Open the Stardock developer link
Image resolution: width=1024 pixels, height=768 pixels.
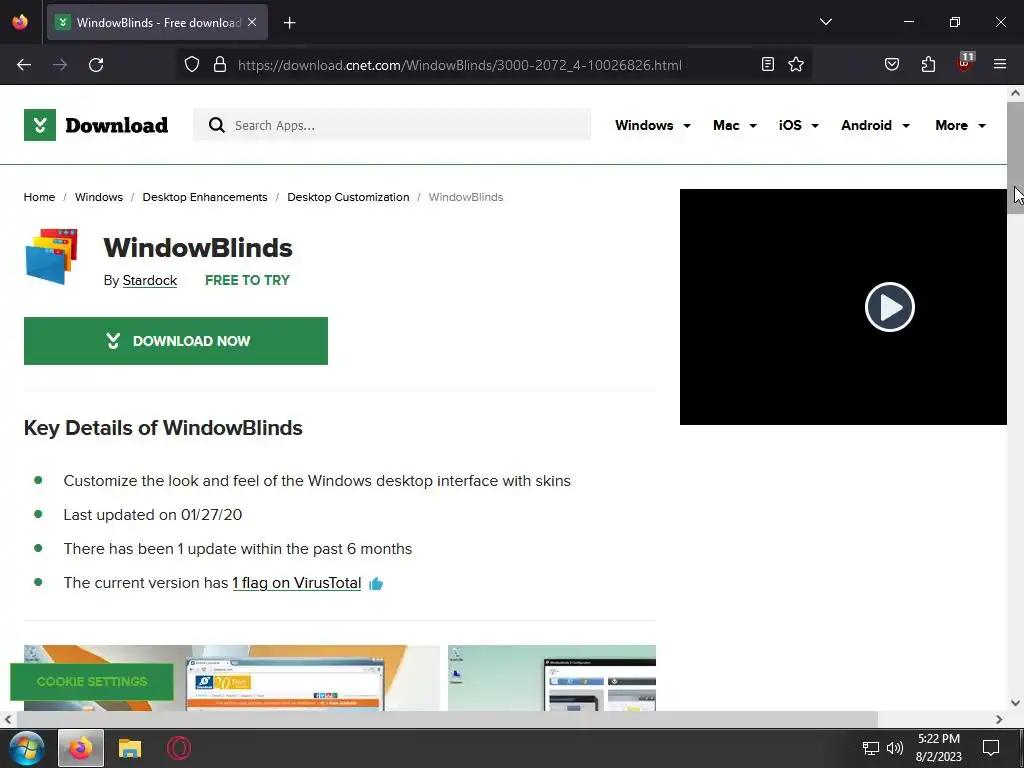click(x=150, y=281)
